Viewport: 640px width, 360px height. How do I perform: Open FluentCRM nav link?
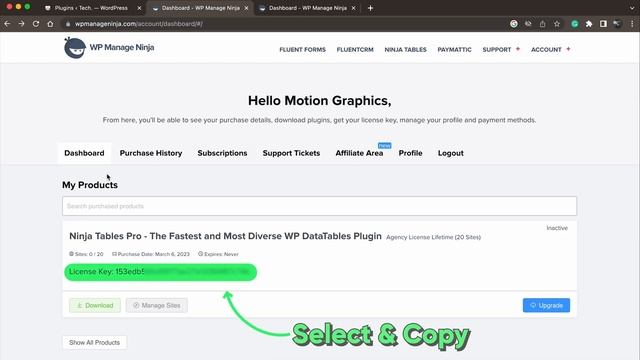pos(355,49)
